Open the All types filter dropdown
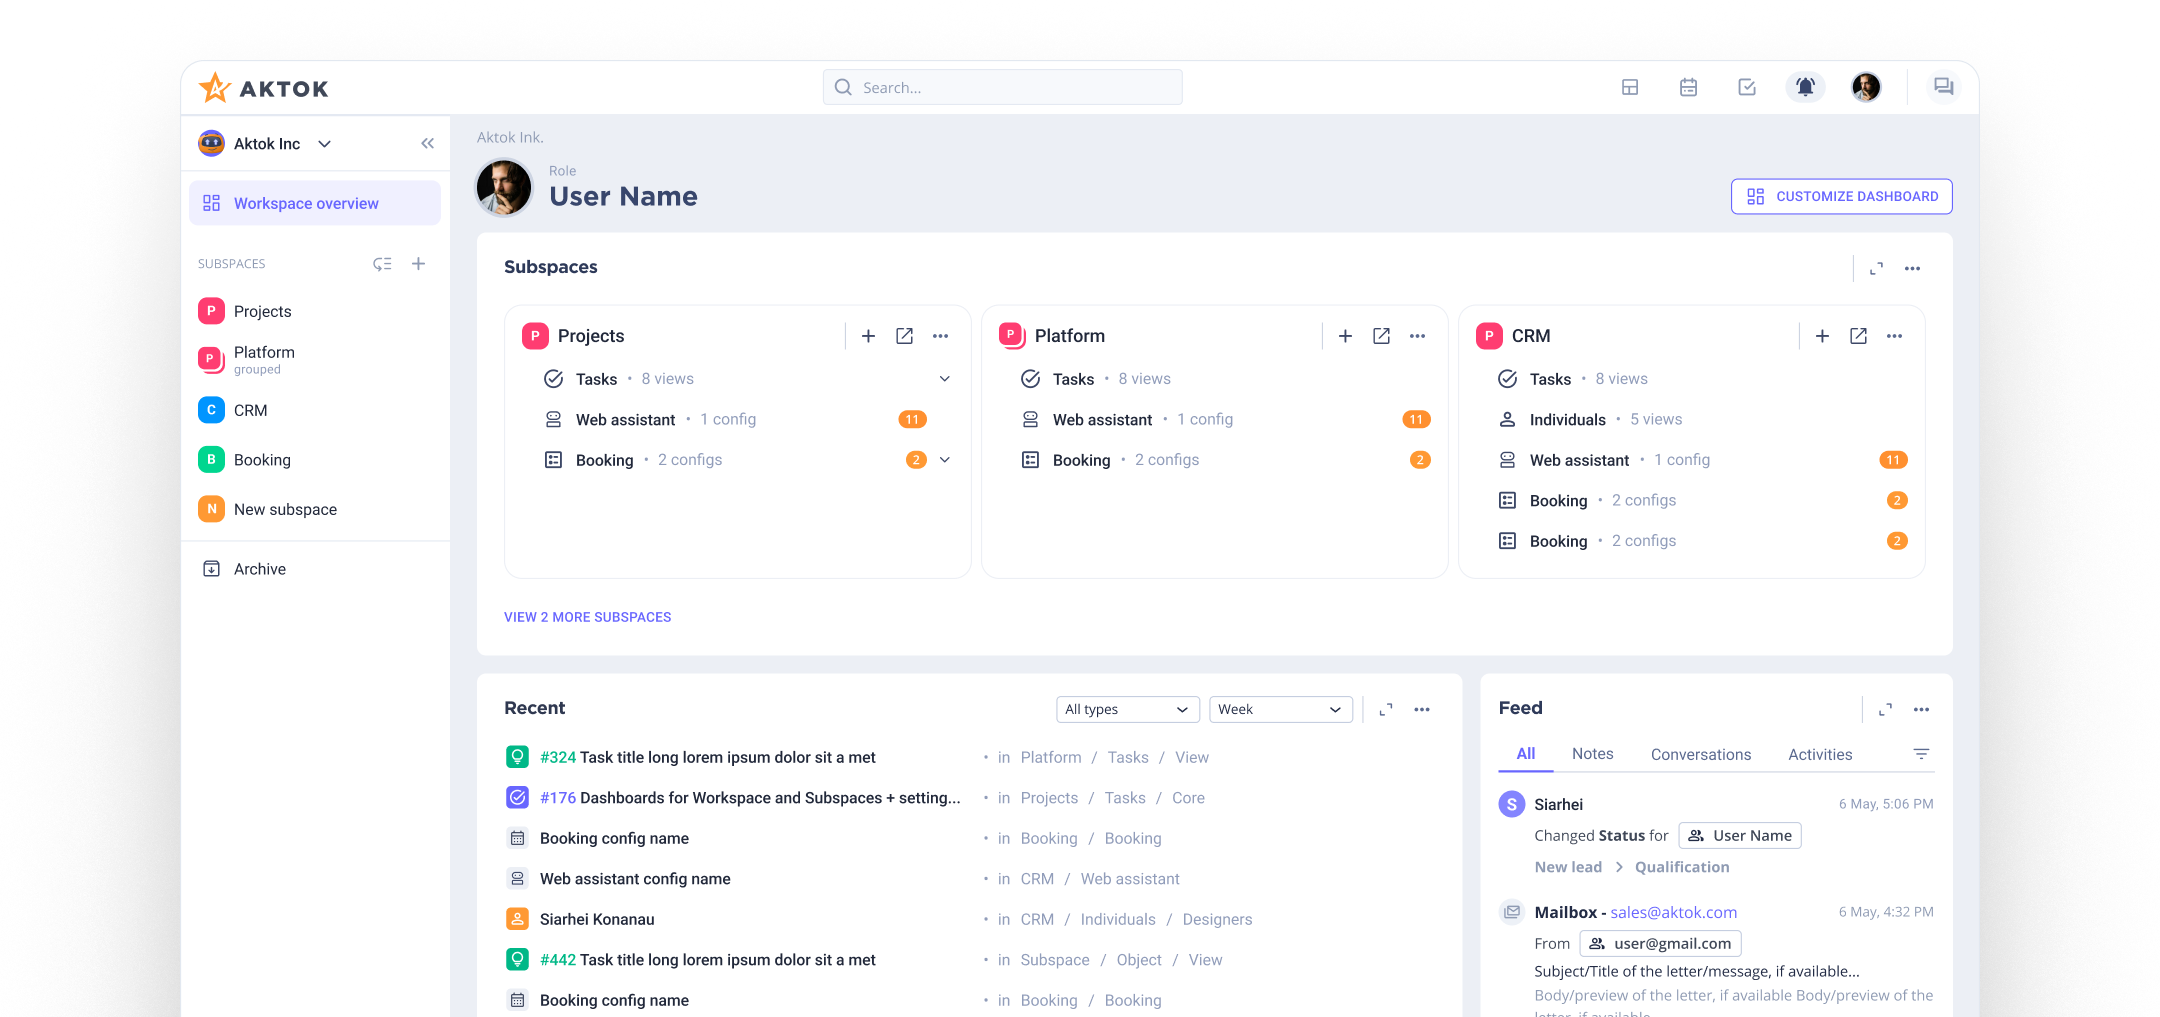The height and width of the screenshot is (1017, 2160). (1127, 709)
